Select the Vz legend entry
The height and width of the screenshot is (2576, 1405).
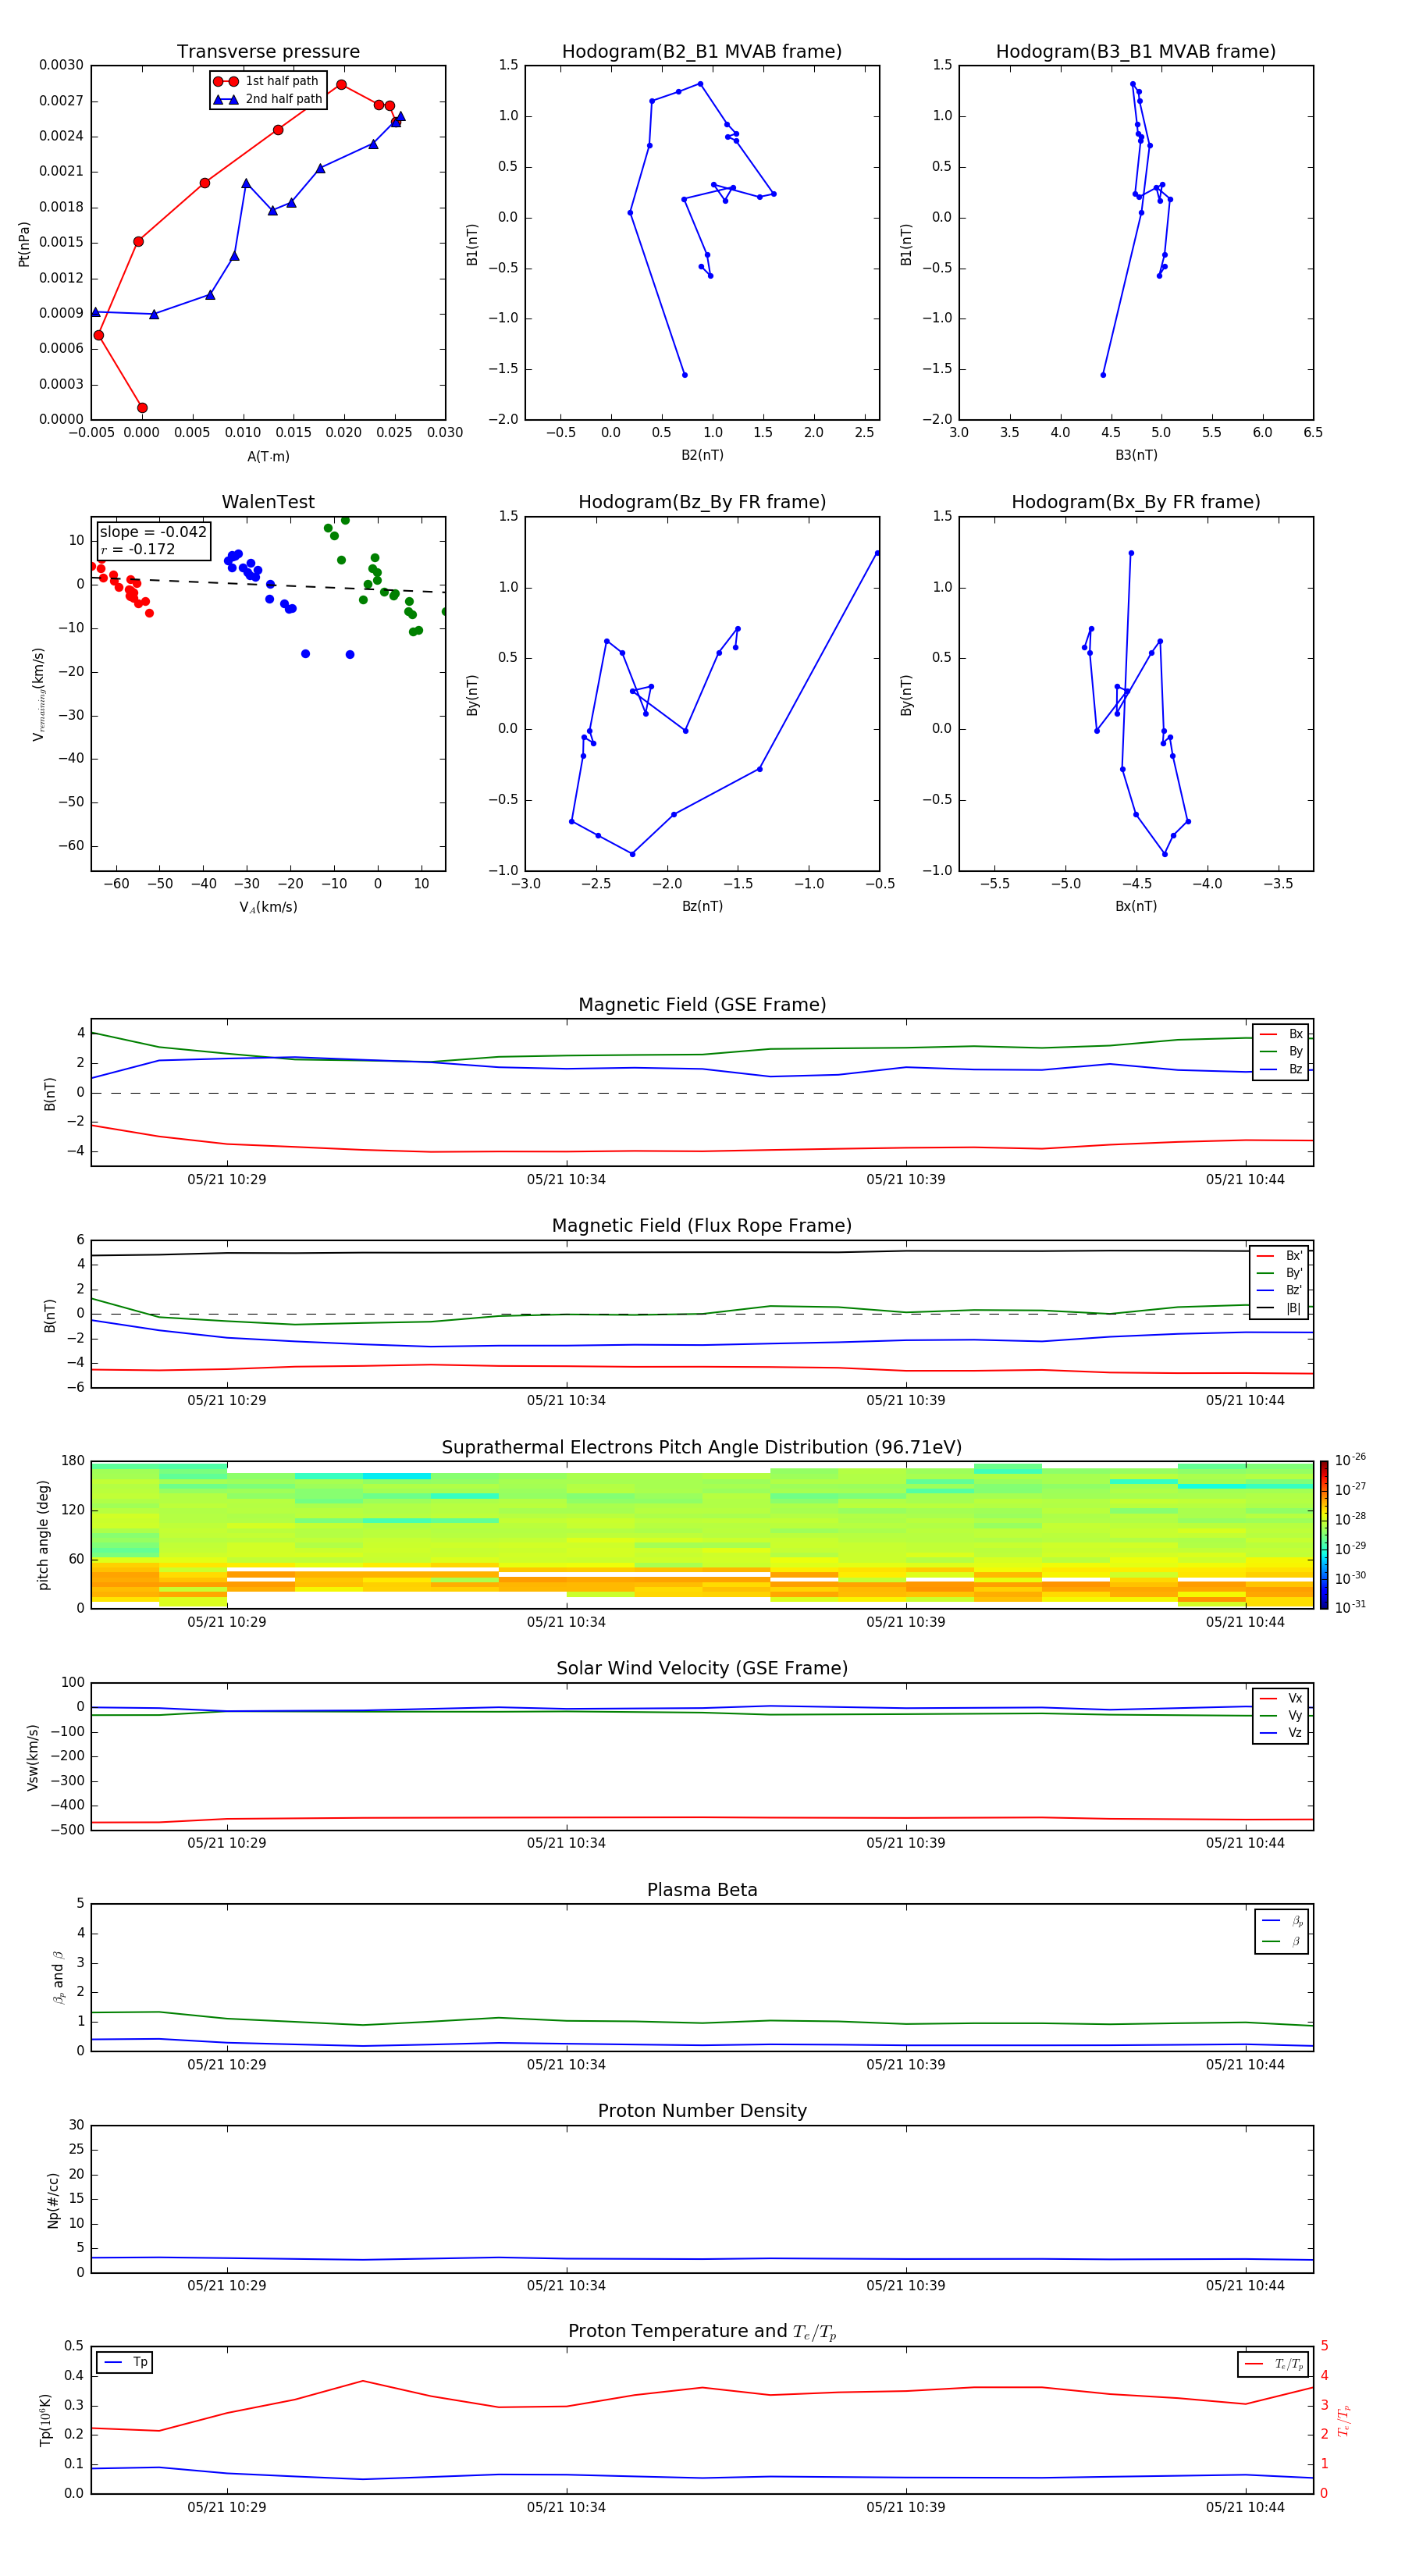[1281, 1733]
